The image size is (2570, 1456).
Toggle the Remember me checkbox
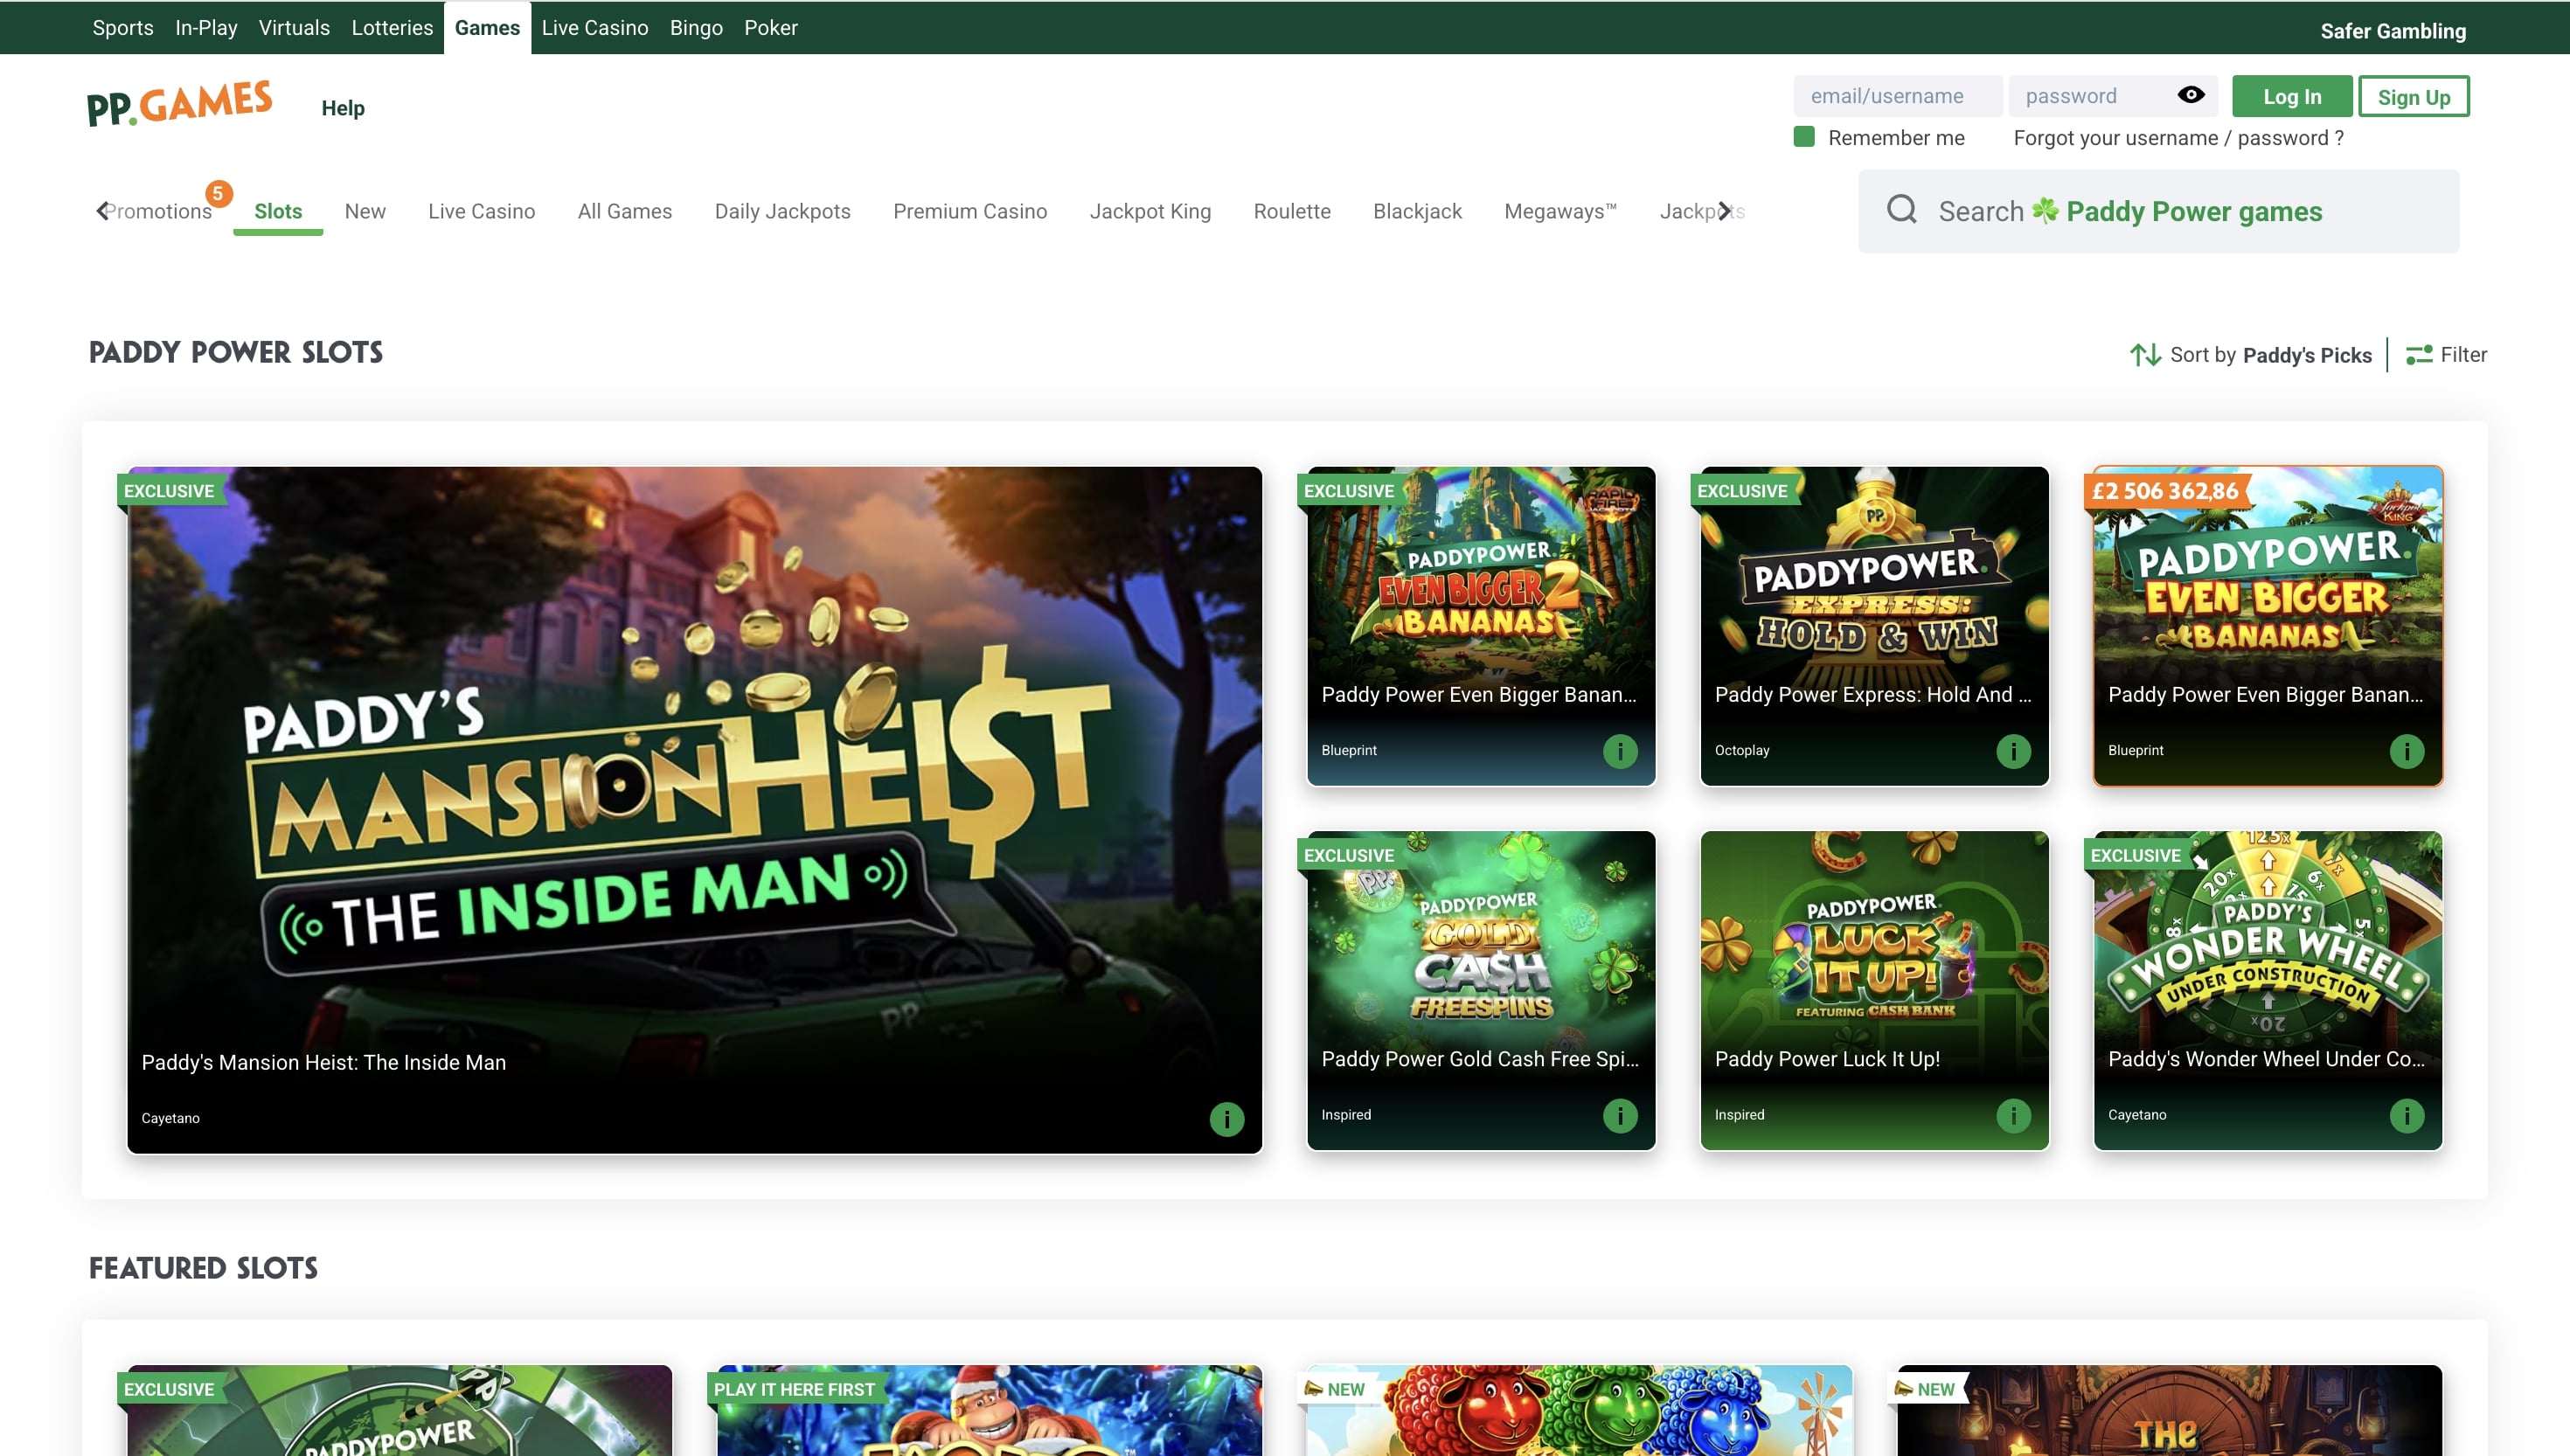tap(1804, 137)
